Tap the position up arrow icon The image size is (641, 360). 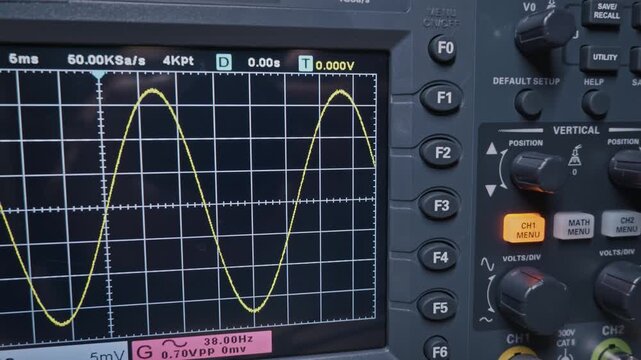coord(492,149)
